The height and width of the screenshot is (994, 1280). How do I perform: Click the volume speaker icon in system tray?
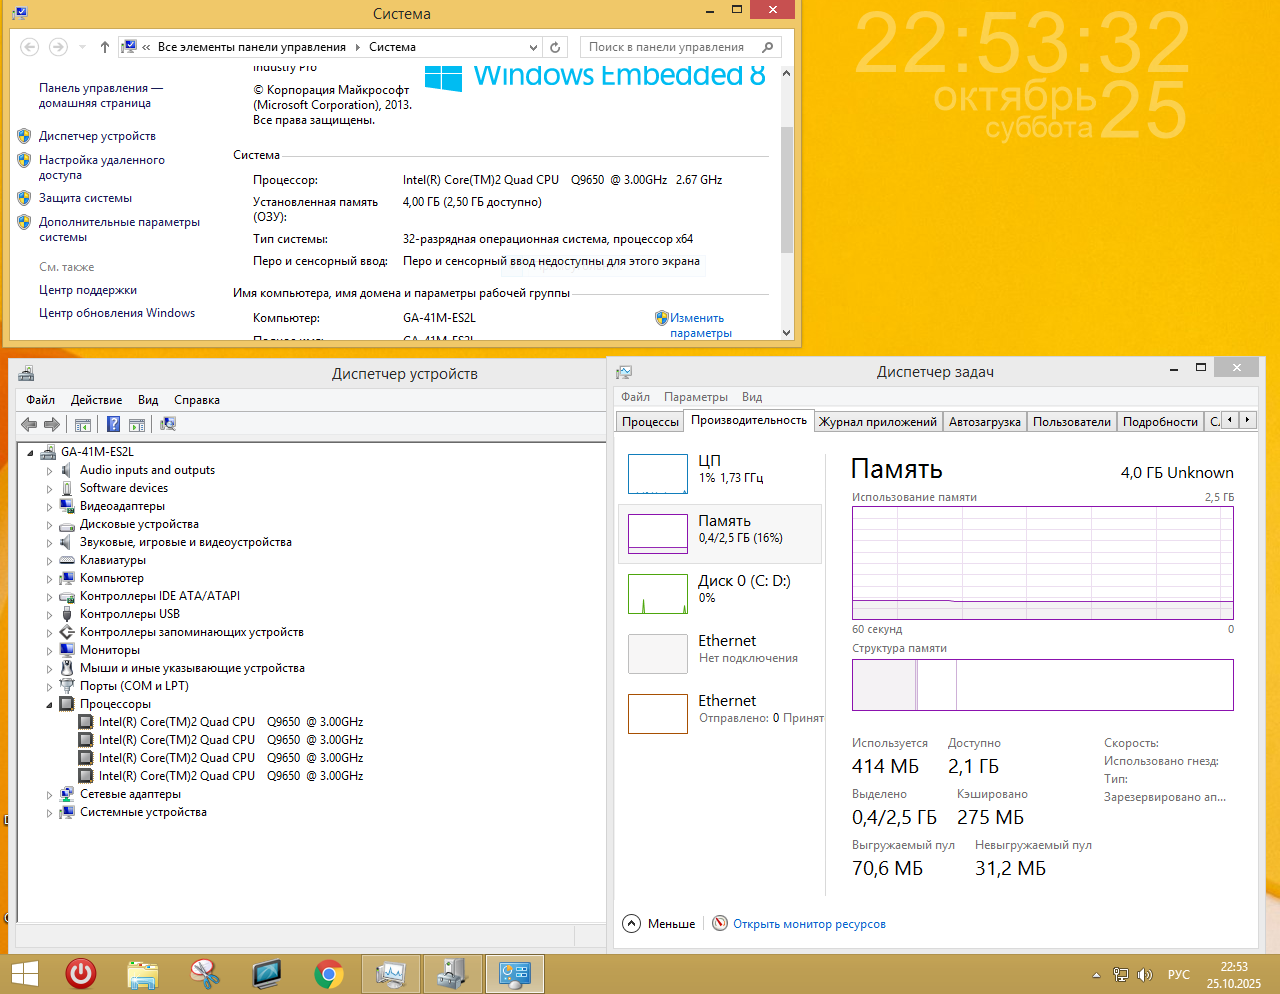click(x=1145, y=975)
